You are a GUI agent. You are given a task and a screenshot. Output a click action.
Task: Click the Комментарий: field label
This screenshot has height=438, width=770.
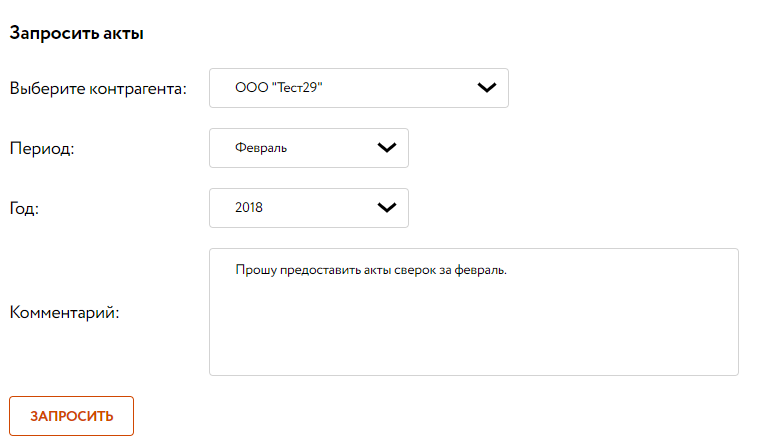coord(64,312)
